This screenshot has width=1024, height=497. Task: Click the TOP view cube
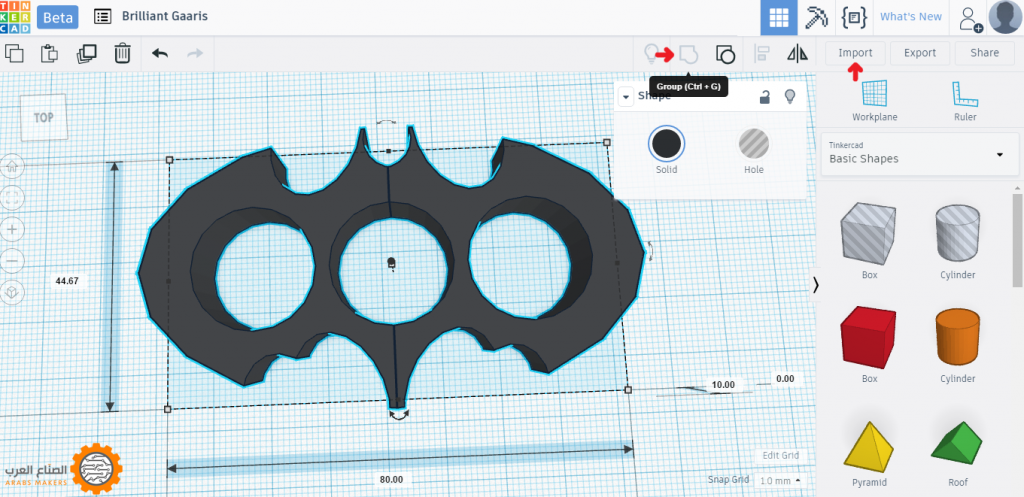point(44,118)
